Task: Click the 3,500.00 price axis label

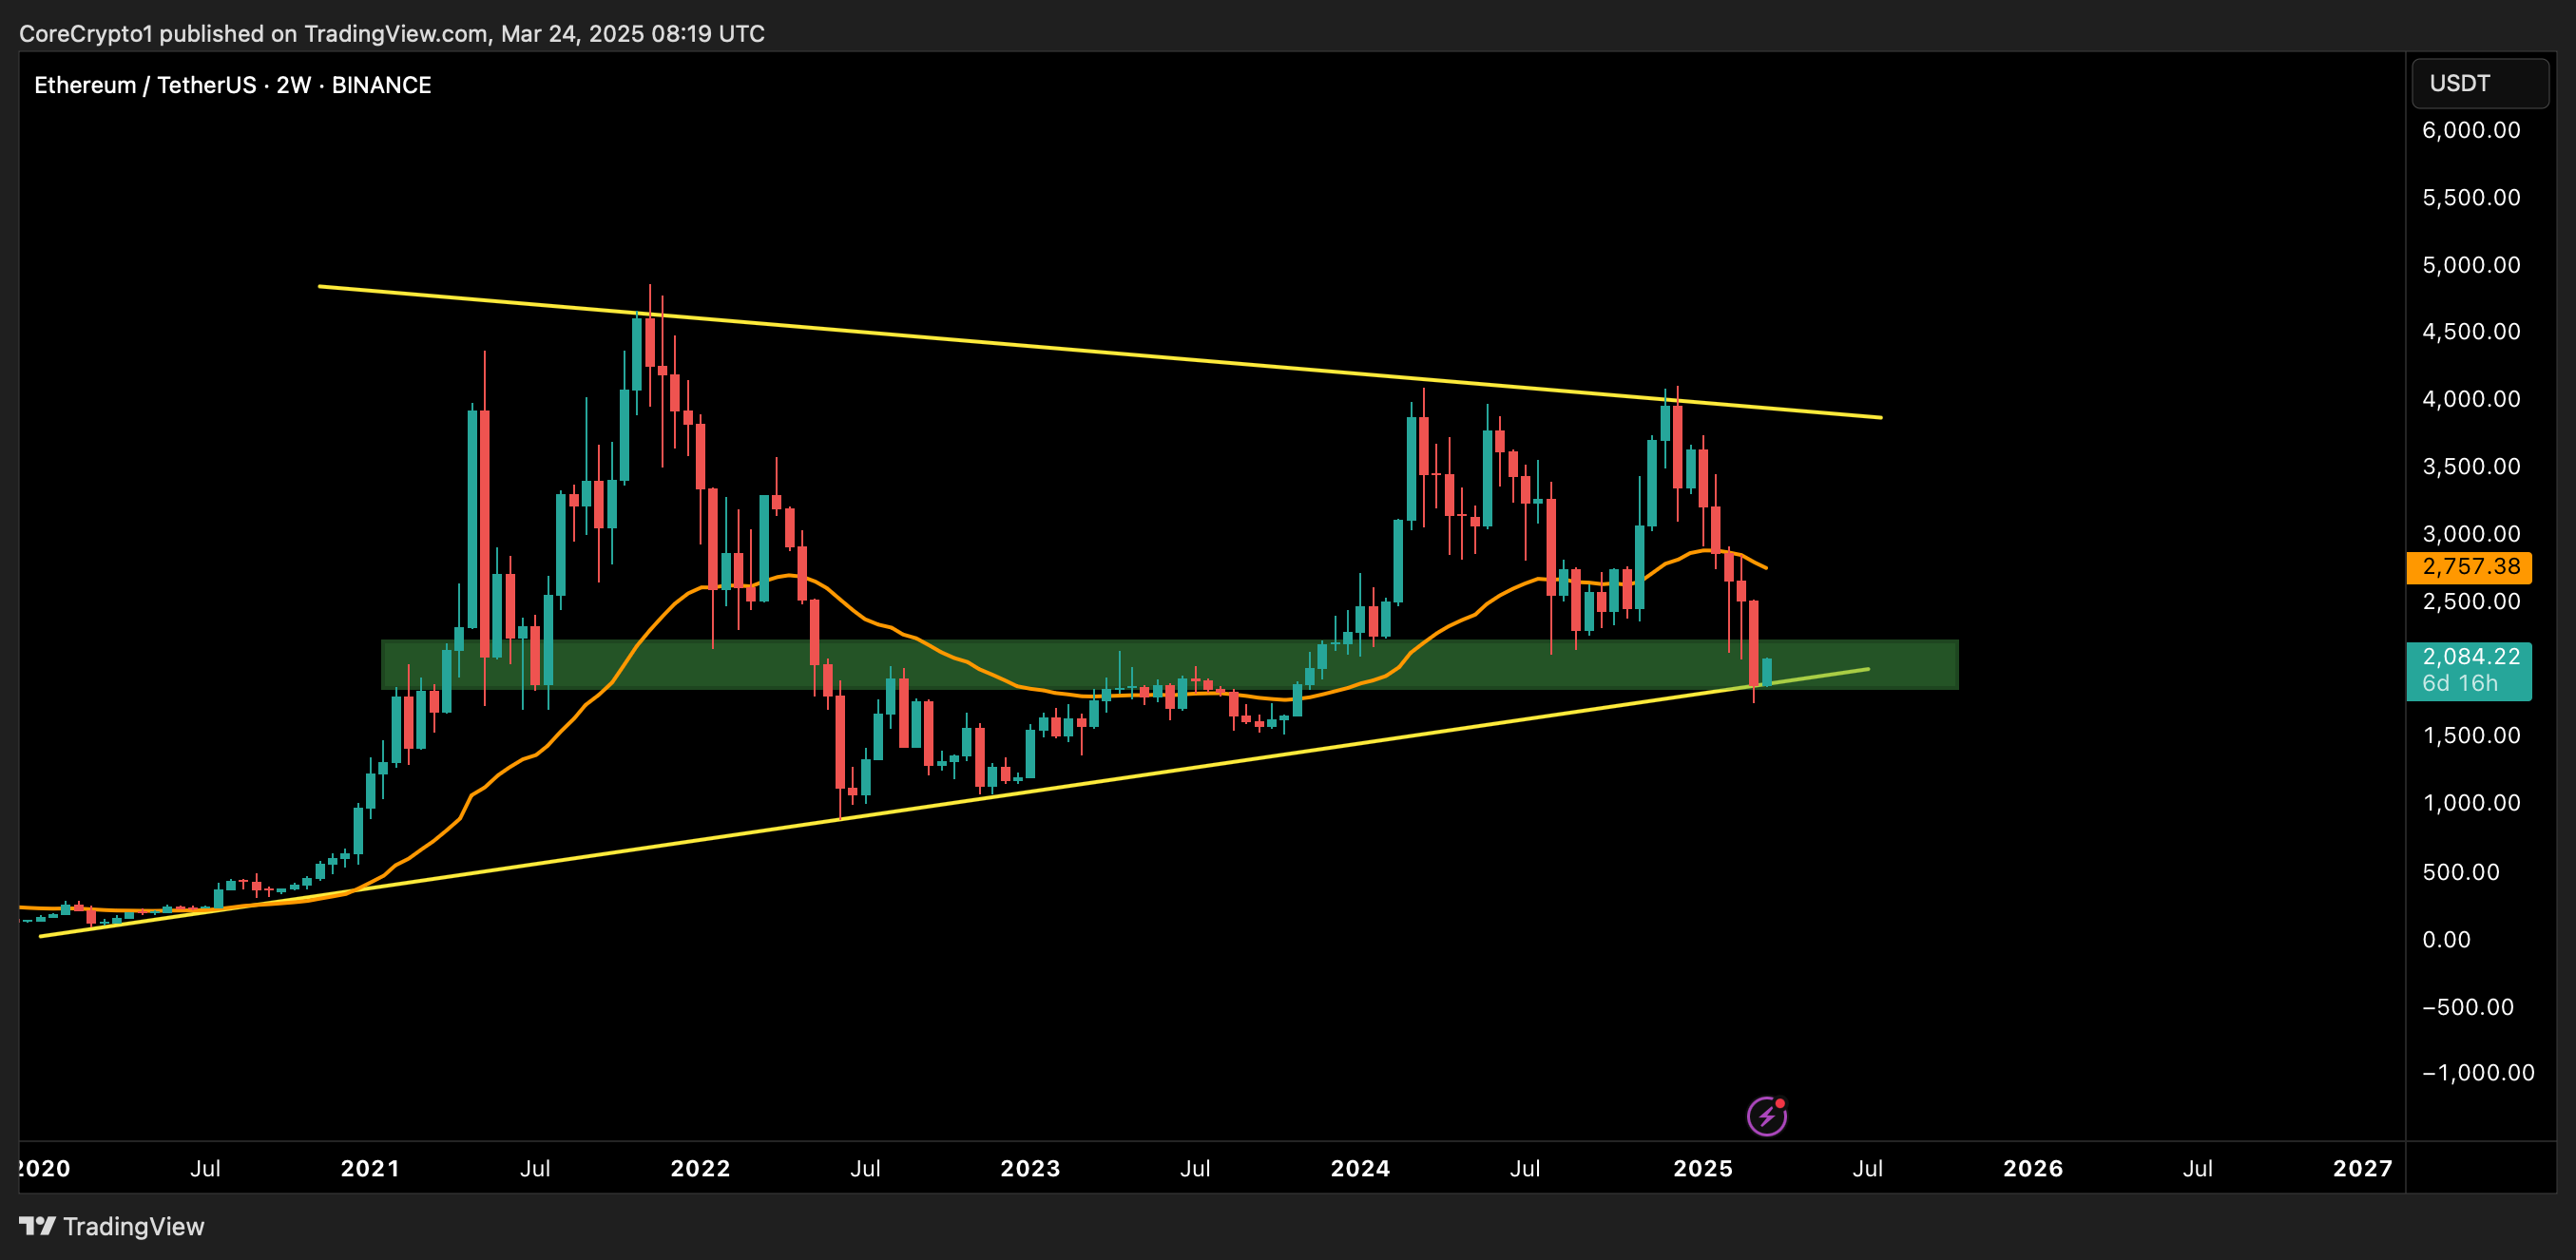Action: tap(2471, 466)
